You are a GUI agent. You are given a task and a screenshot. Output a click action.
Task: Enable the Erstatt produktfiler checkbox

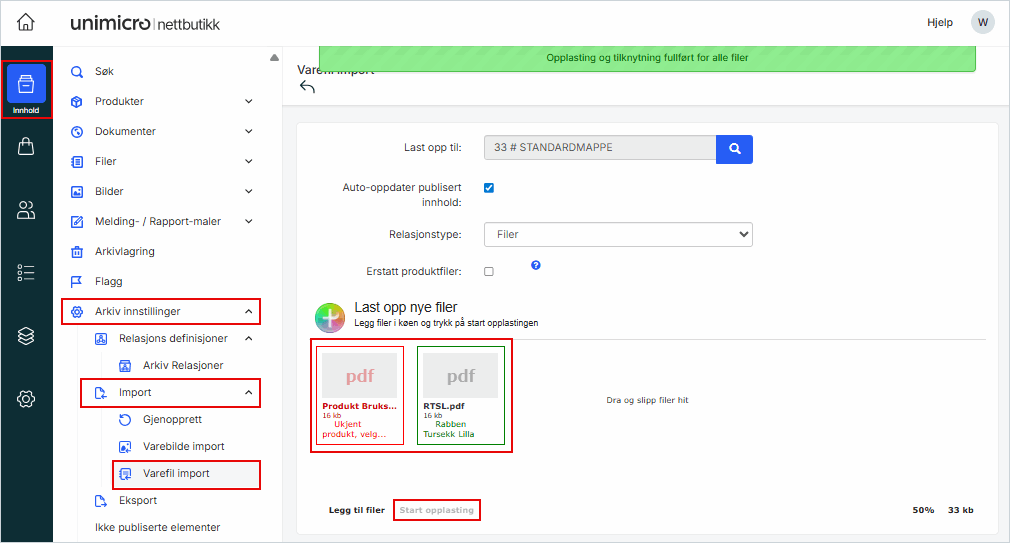[489, 271]
